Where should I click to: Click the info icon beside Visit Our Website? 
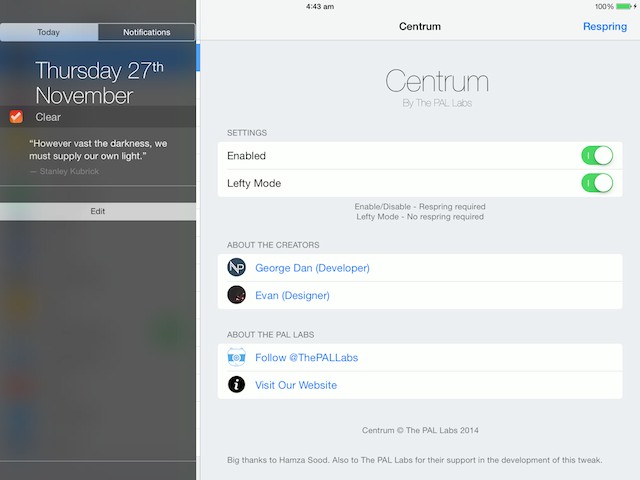[236, 384]
